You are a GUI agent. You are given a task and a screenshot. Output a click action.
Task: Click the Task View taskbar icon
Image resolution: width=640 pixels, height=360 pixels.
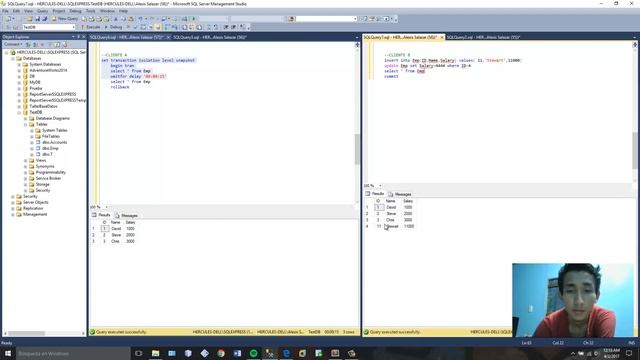click(139, 353)
